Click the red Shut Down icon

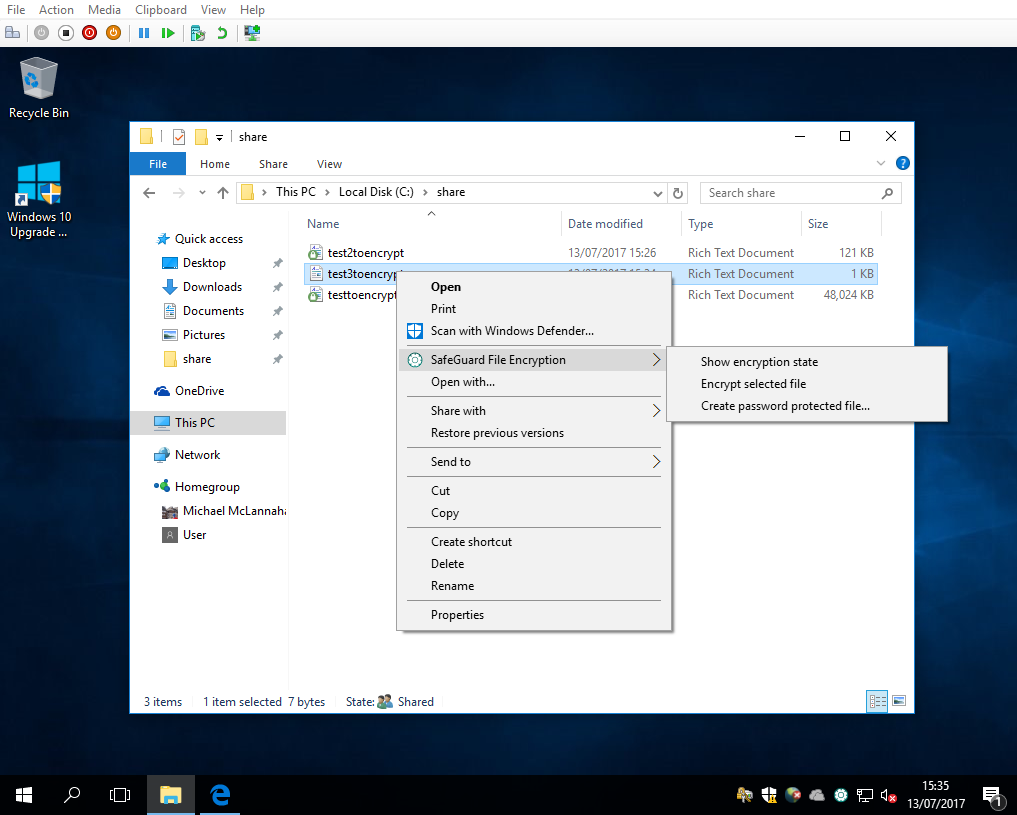coord(90,32)
